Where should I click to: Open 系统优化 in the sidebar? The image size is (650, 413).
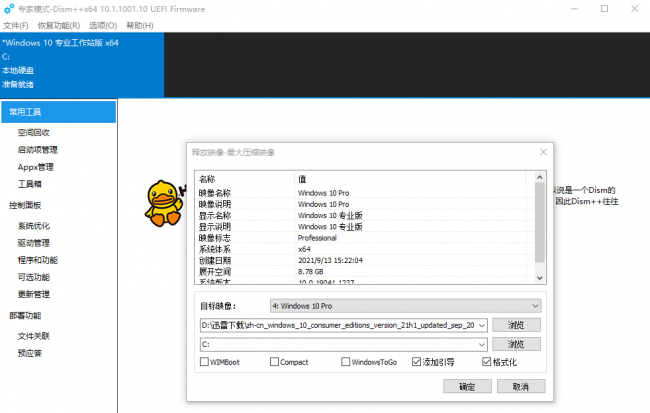tap(34, 226)
